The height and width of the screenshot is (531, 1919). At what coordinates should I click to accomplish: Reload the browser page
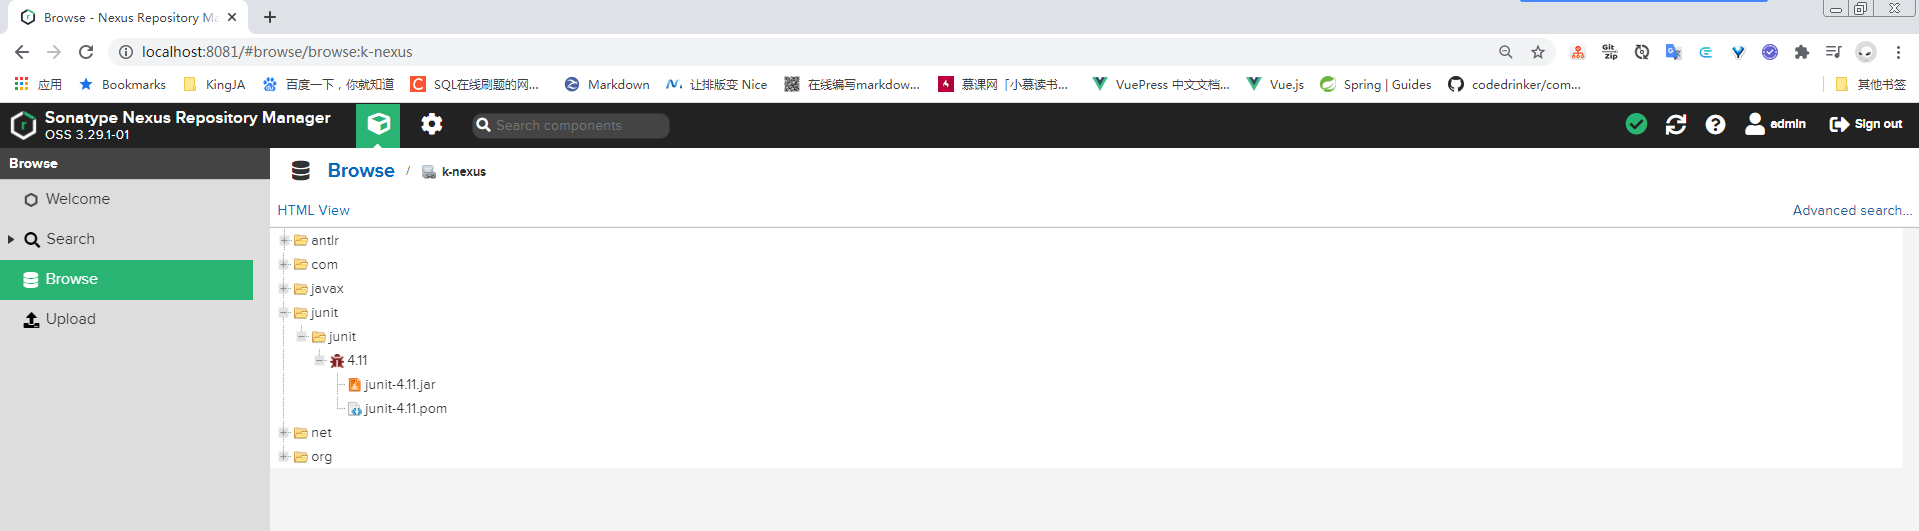pos(86,52)
